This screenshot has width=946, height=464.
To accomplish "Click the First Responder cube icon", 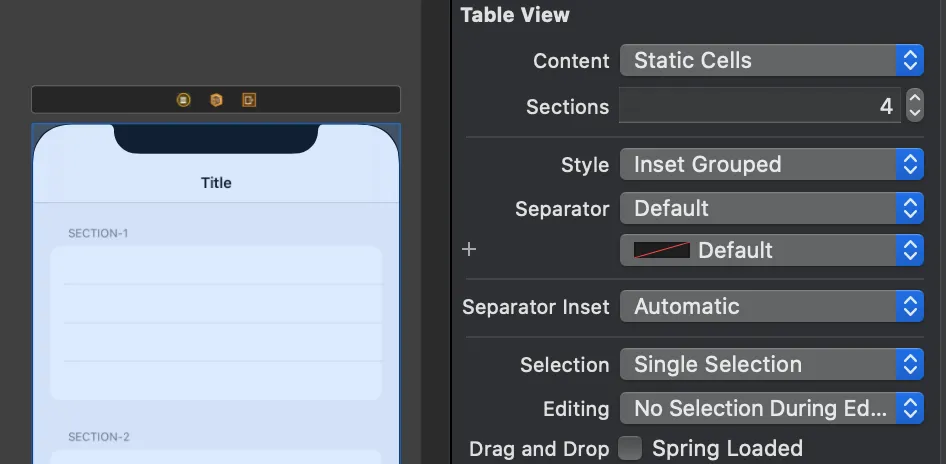I will [x=216, y=100].
